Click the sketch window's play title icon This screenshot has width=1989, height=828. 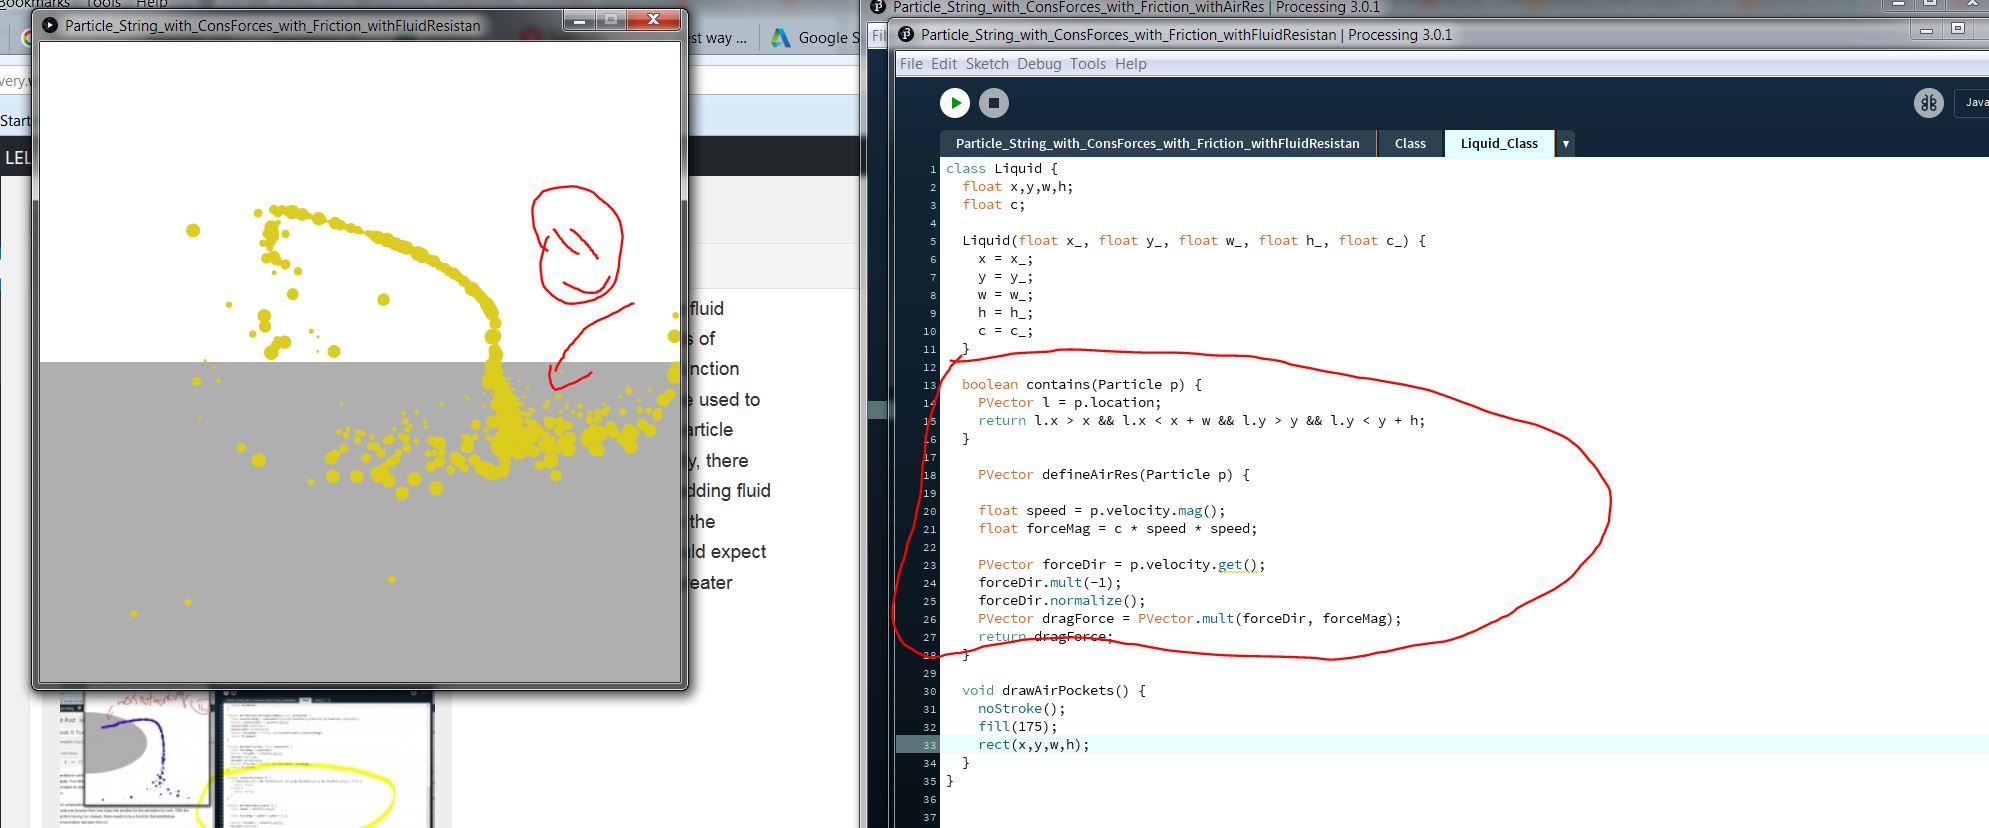tap(50, 26)
